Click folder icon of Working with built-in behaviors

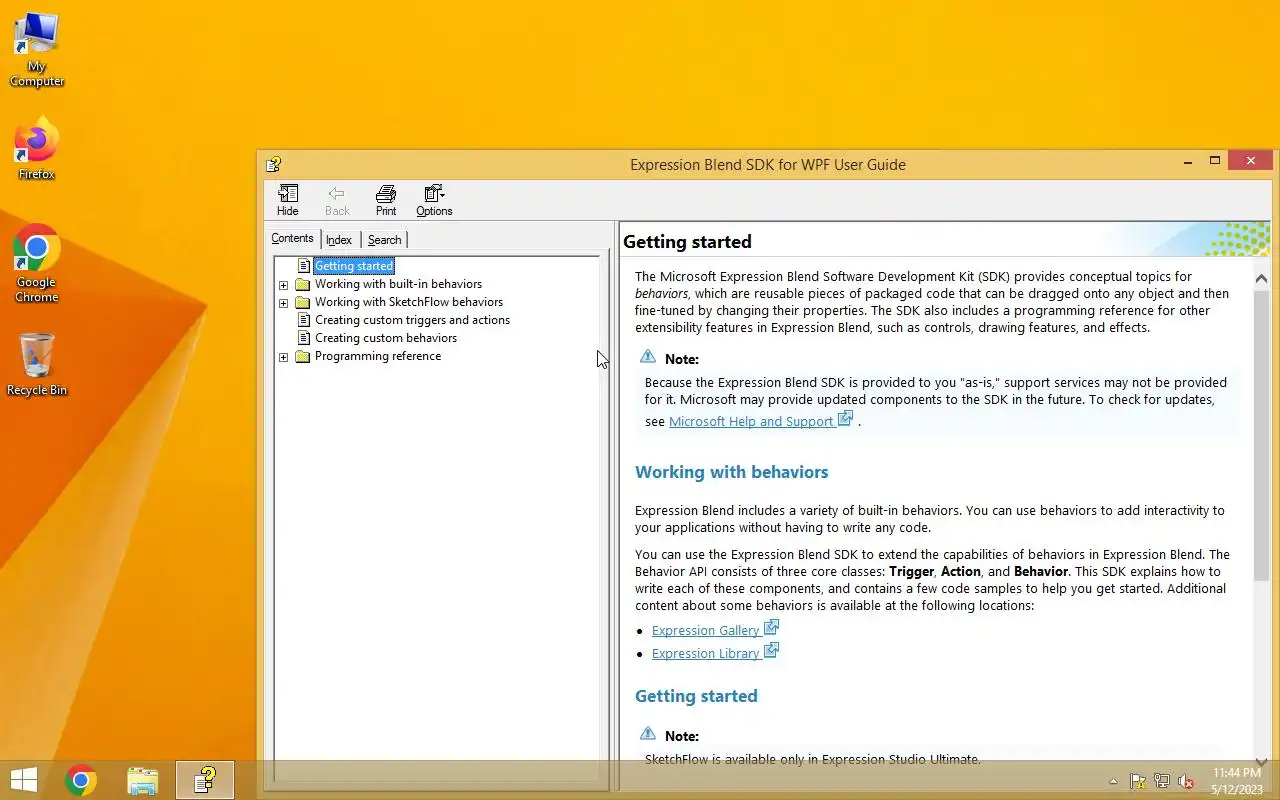(303, 284)
